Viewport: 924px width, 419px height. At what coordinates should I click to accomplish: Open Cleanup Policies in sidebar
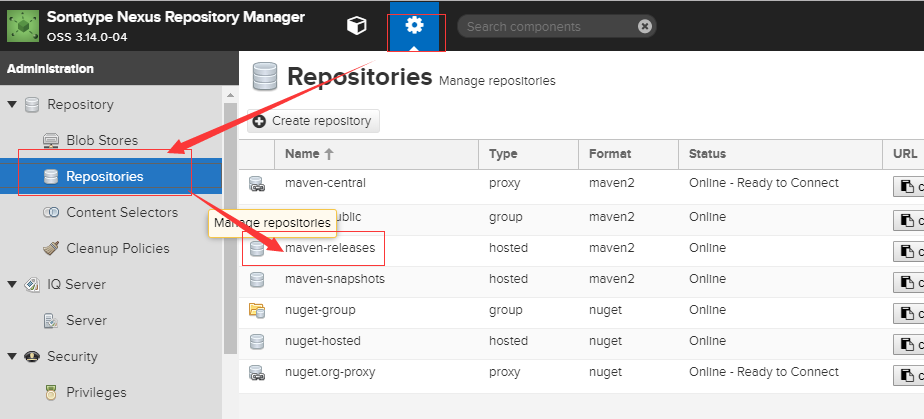point(118,248)
